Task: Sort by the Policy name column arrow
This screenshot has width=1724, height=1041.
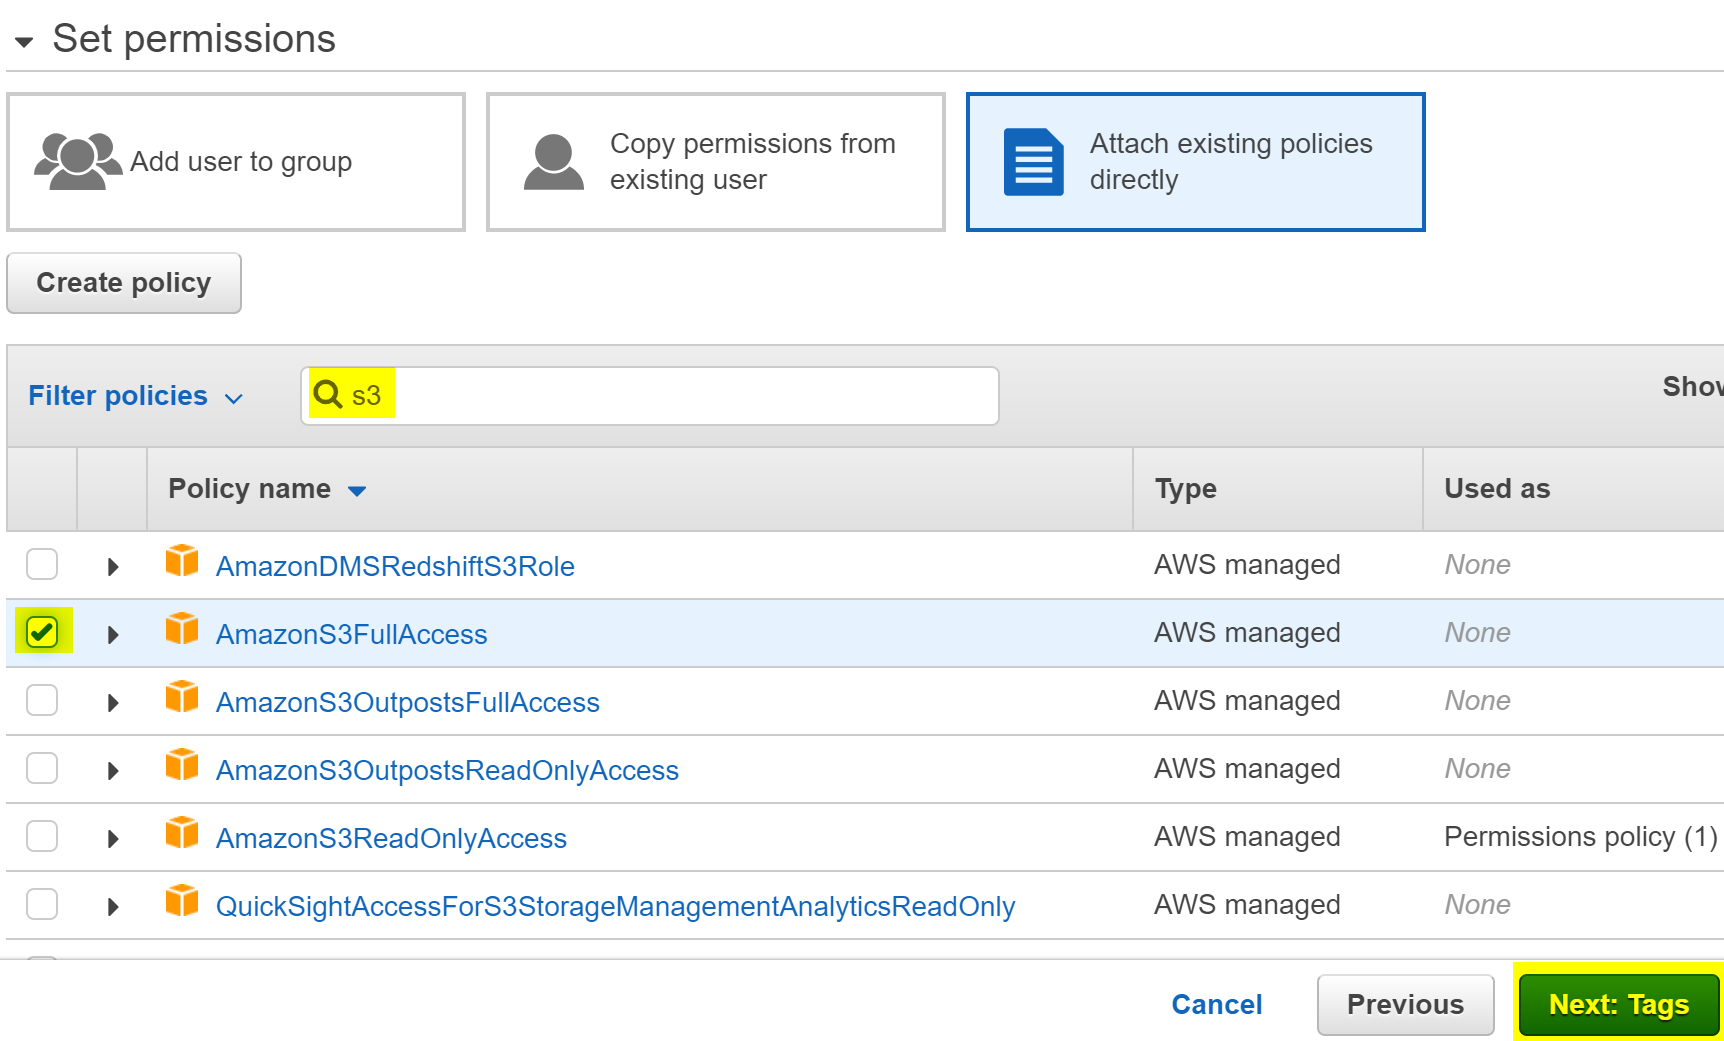Action: click(x=357, y=490)
